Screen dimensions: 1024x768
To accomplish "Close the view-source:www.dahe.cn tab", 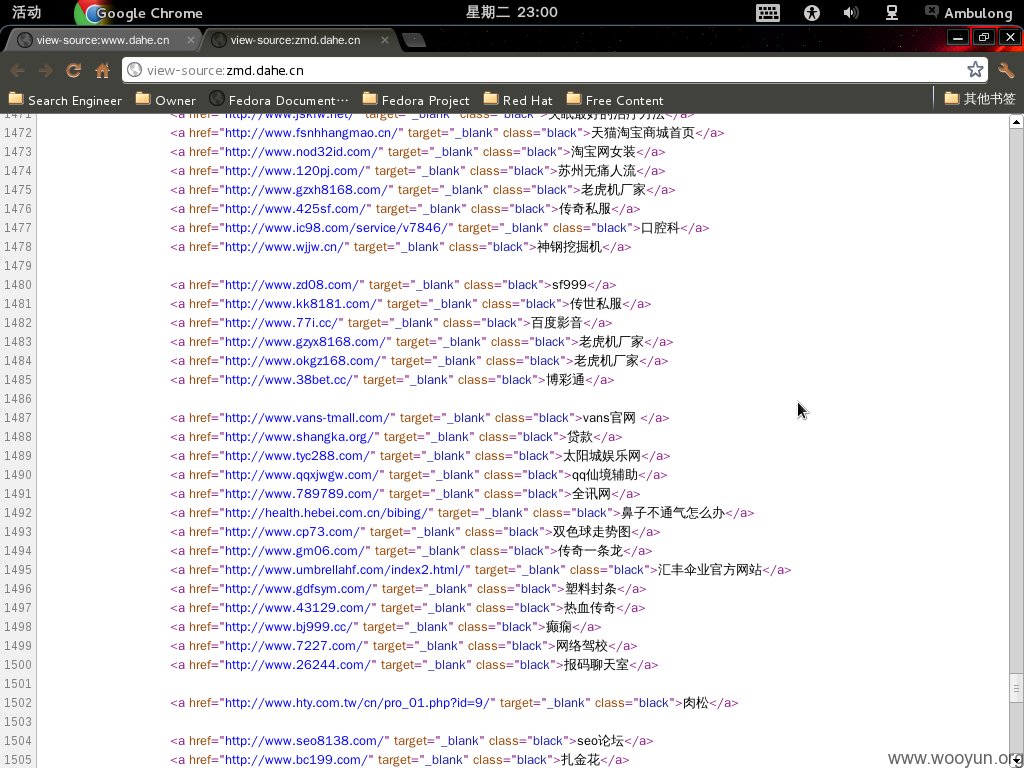I will [x=191, y=40].
